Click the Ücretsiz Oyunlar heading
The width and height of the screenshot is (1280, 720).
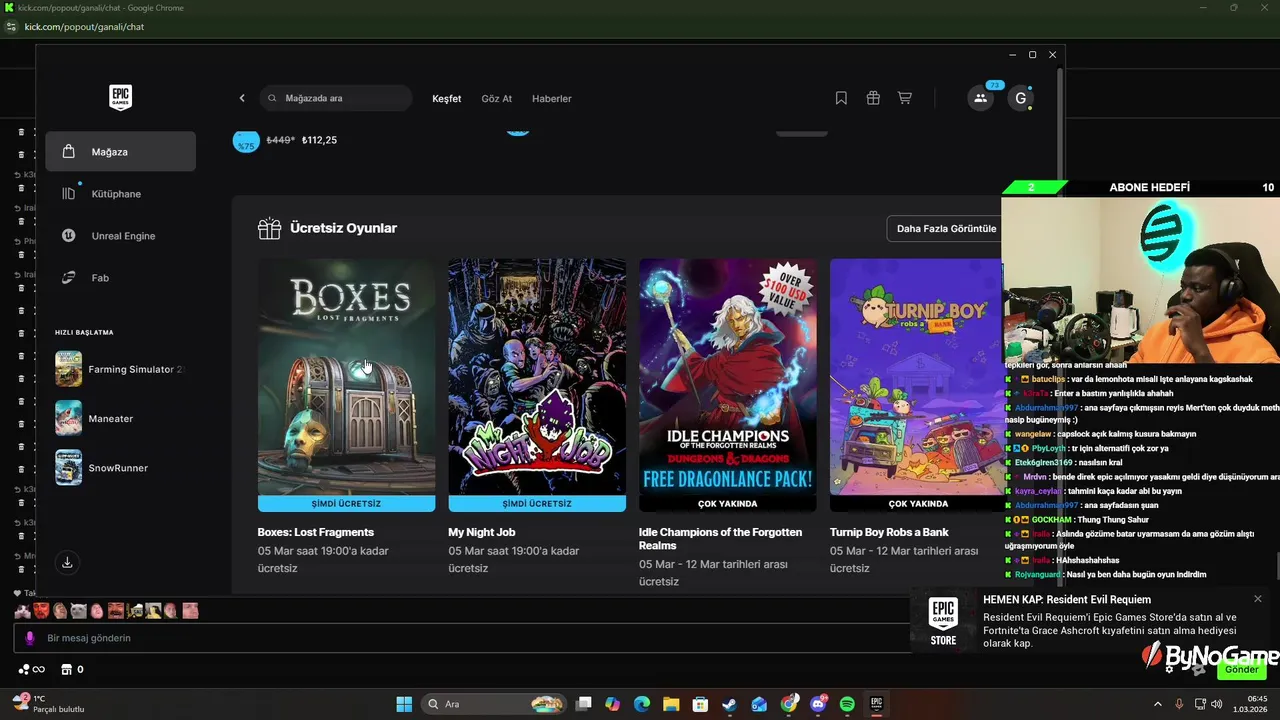pyautogui.click(x=343, y=228)
